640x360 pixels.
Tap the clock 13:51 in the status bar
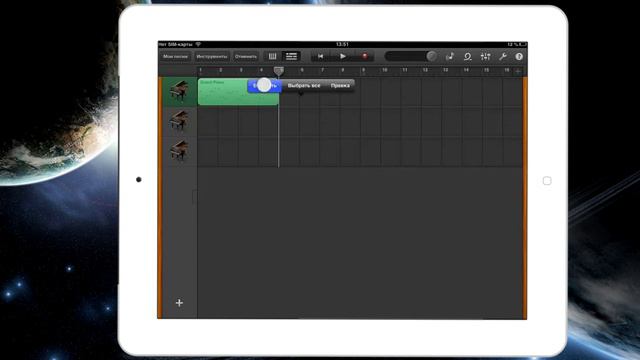342,44
